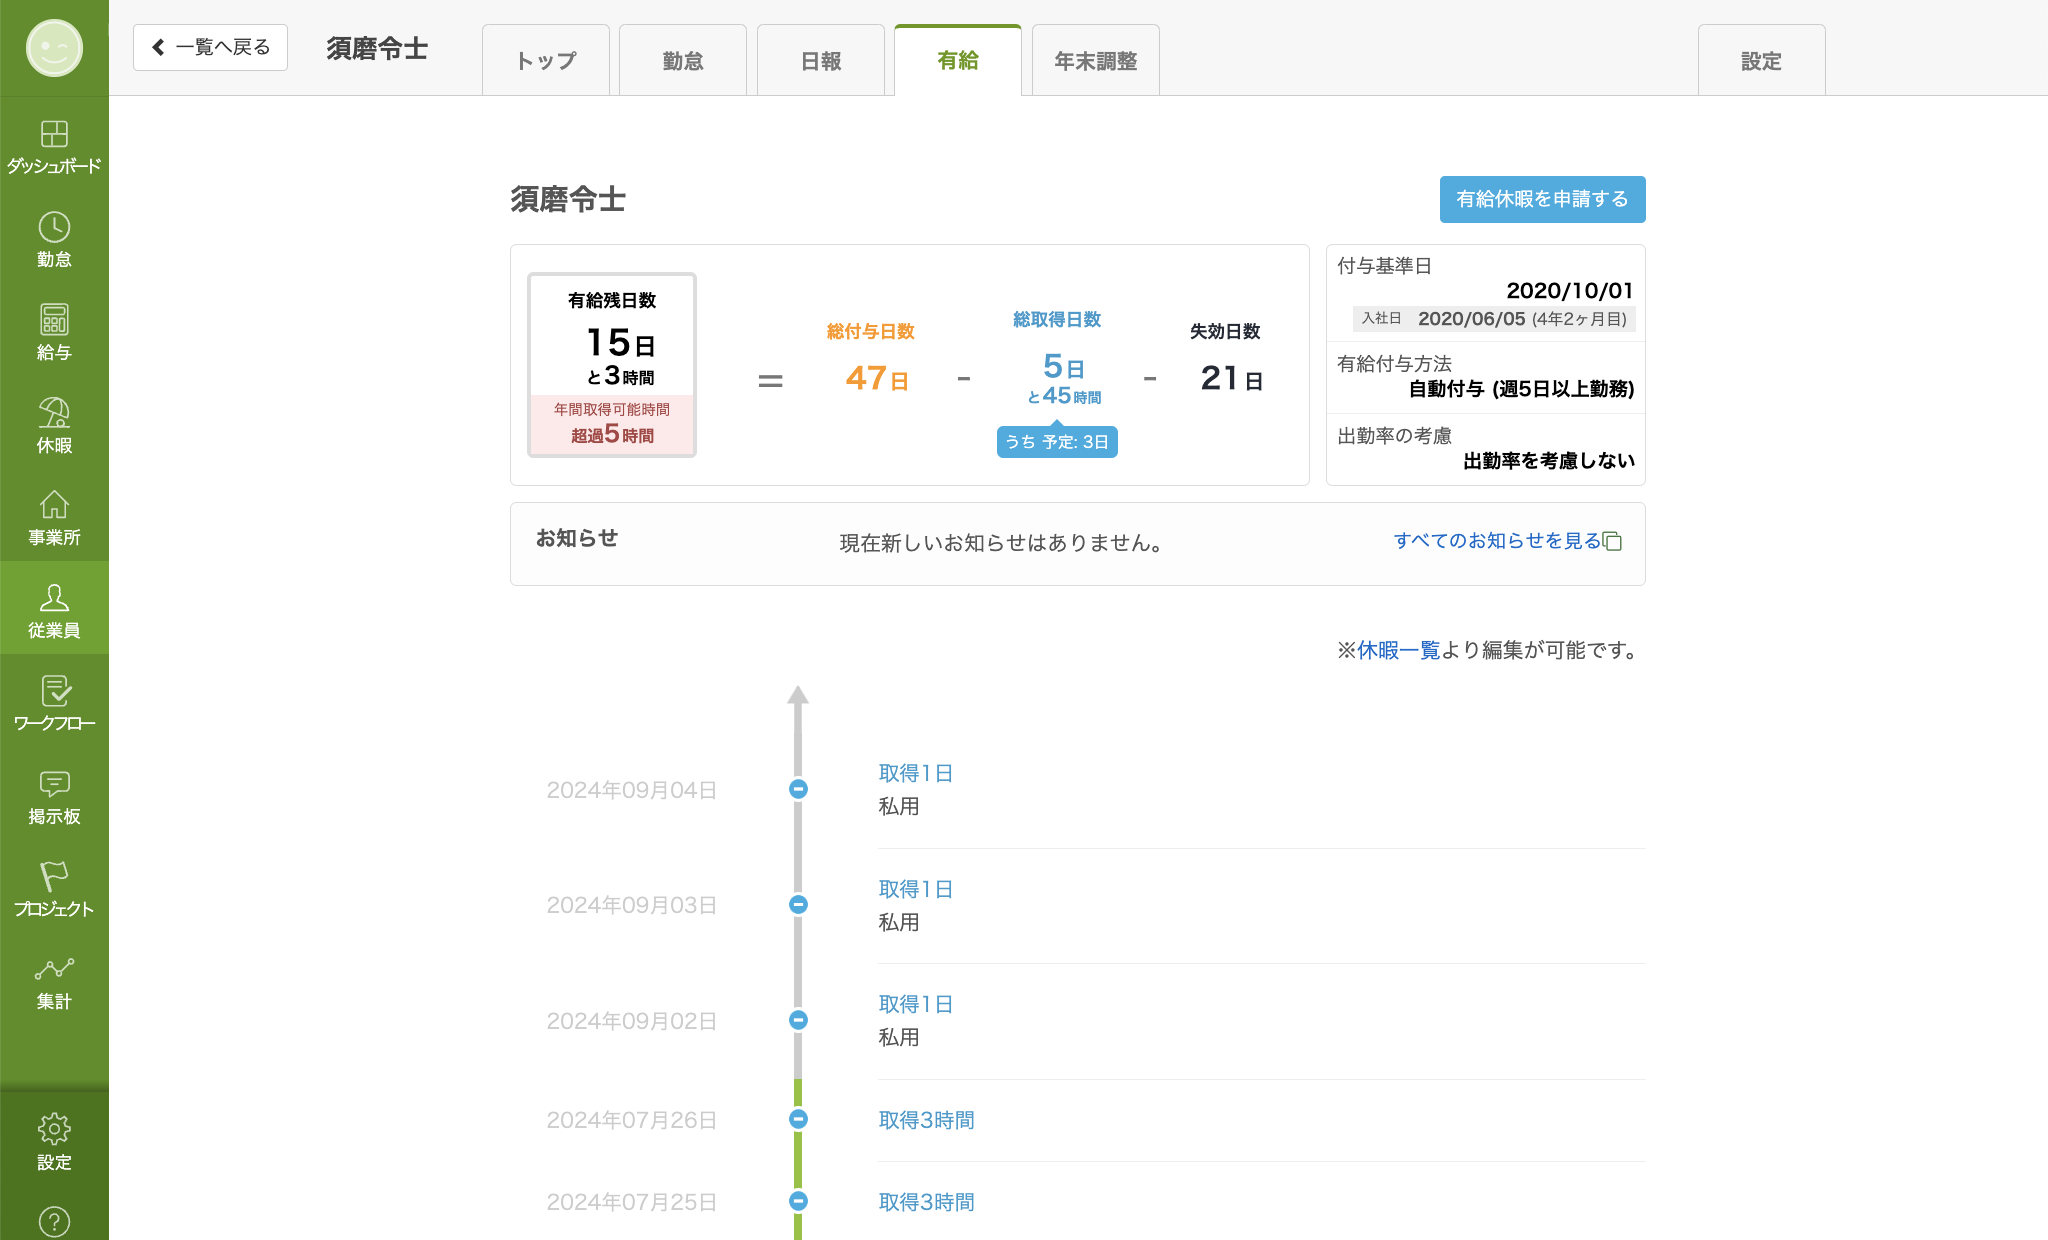The image size is (2048, 1240).
Task: Click the date 2024年07月26日
Action: [x=632, y=1120]
